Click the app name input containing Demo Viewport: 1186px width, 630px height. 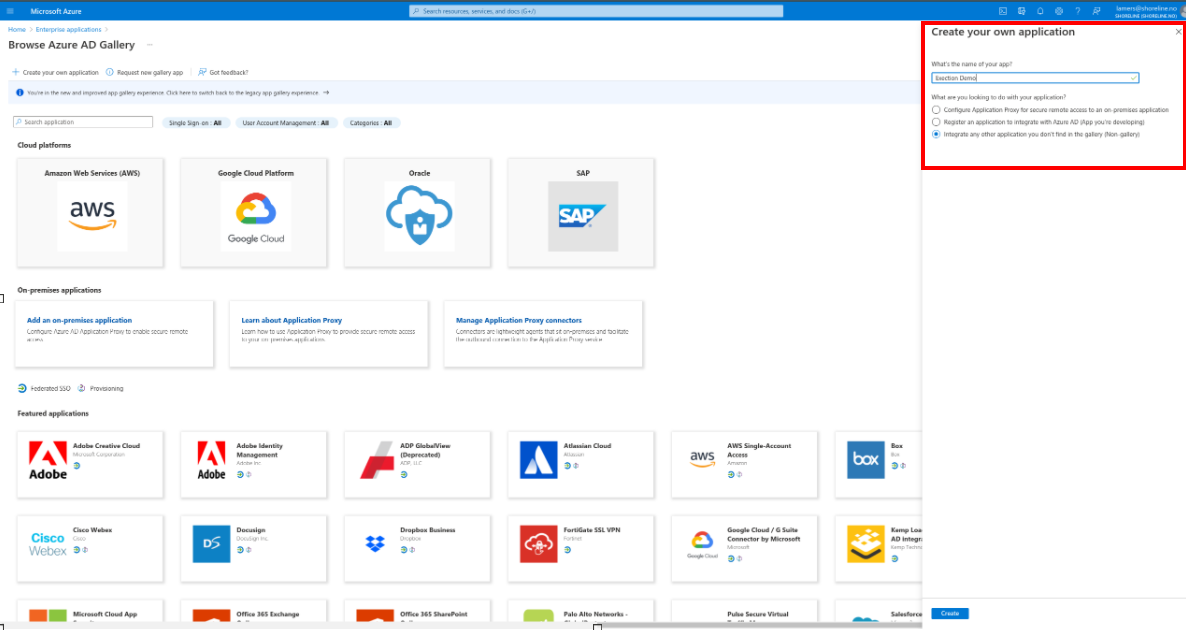(x=1035, y=78)
